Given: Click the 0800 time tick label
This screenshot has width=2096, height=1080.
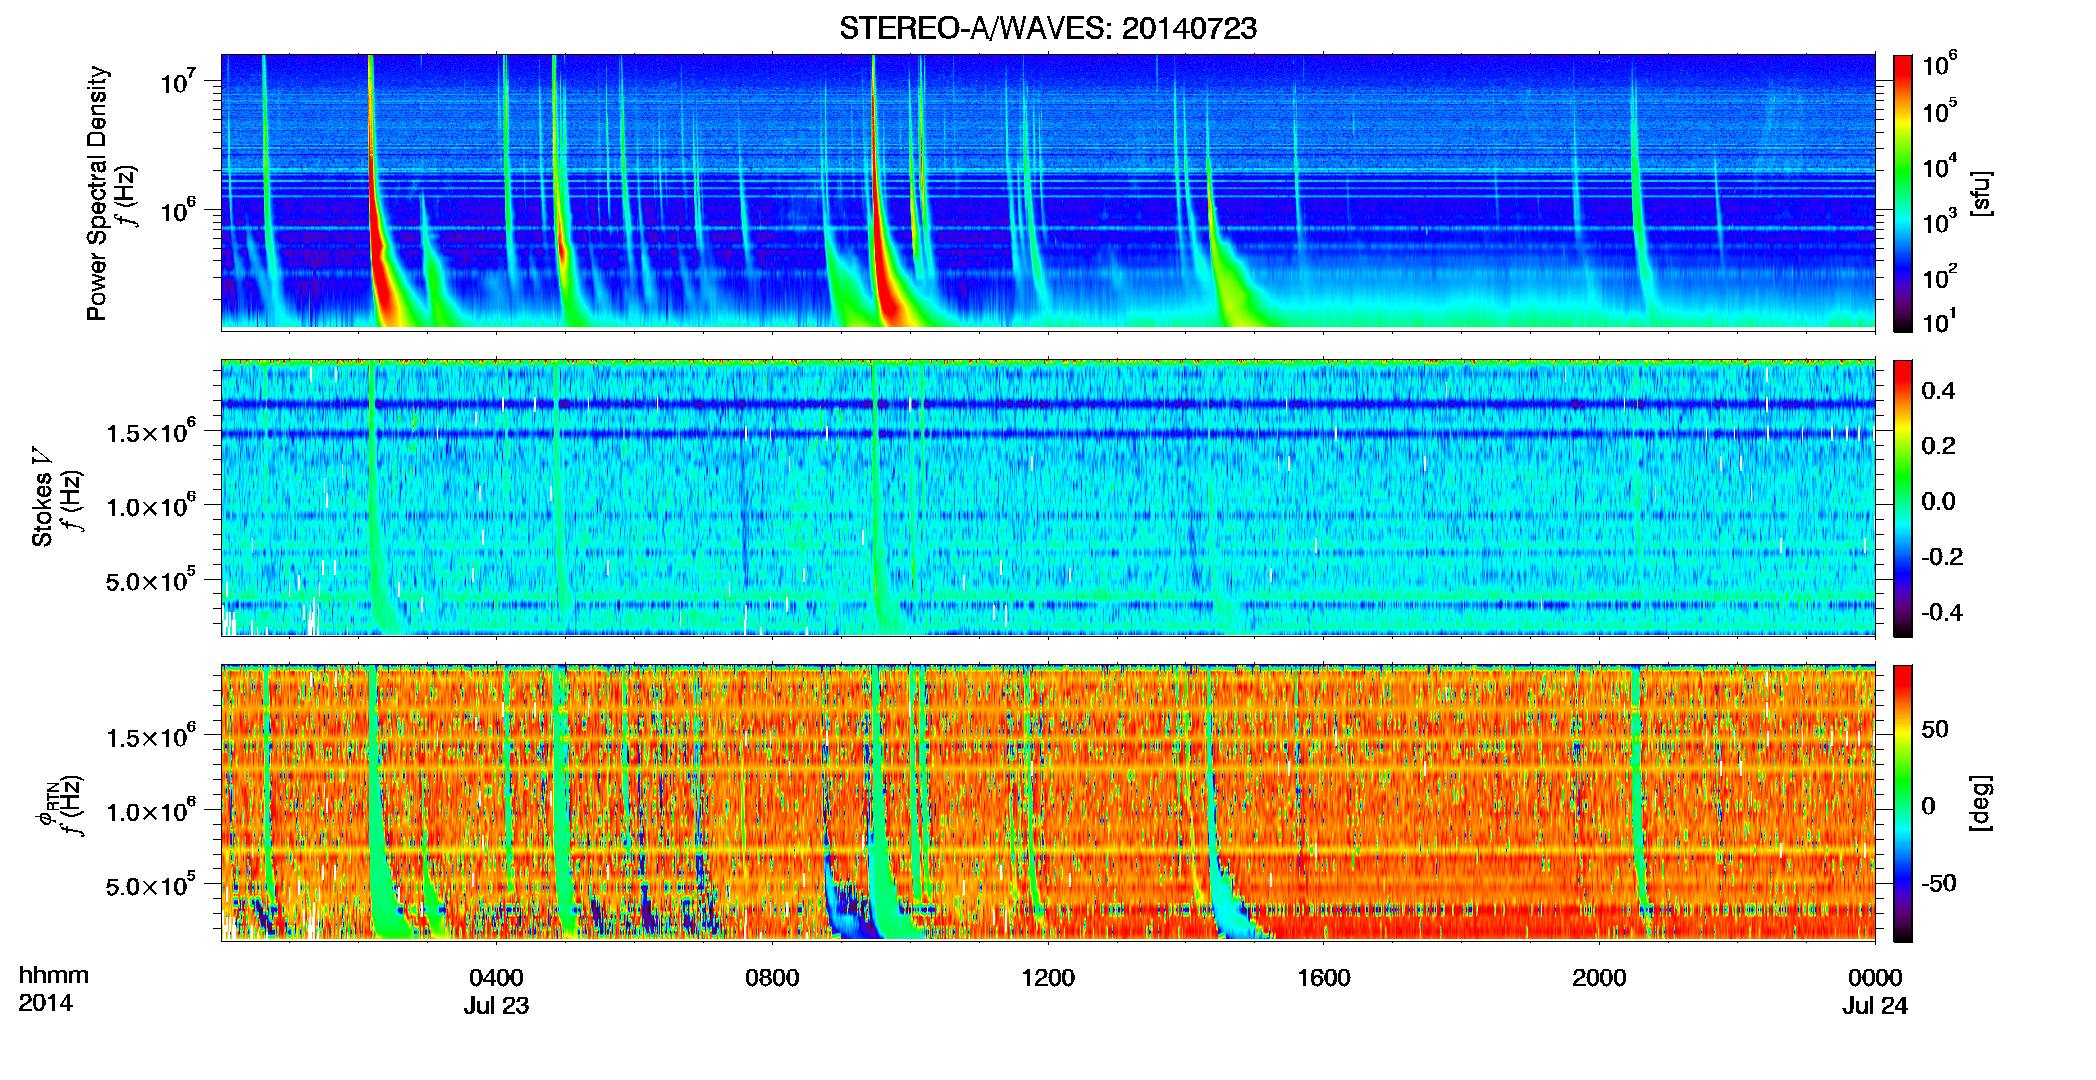Looking at the screenshot, I should [x=772, y=978].
